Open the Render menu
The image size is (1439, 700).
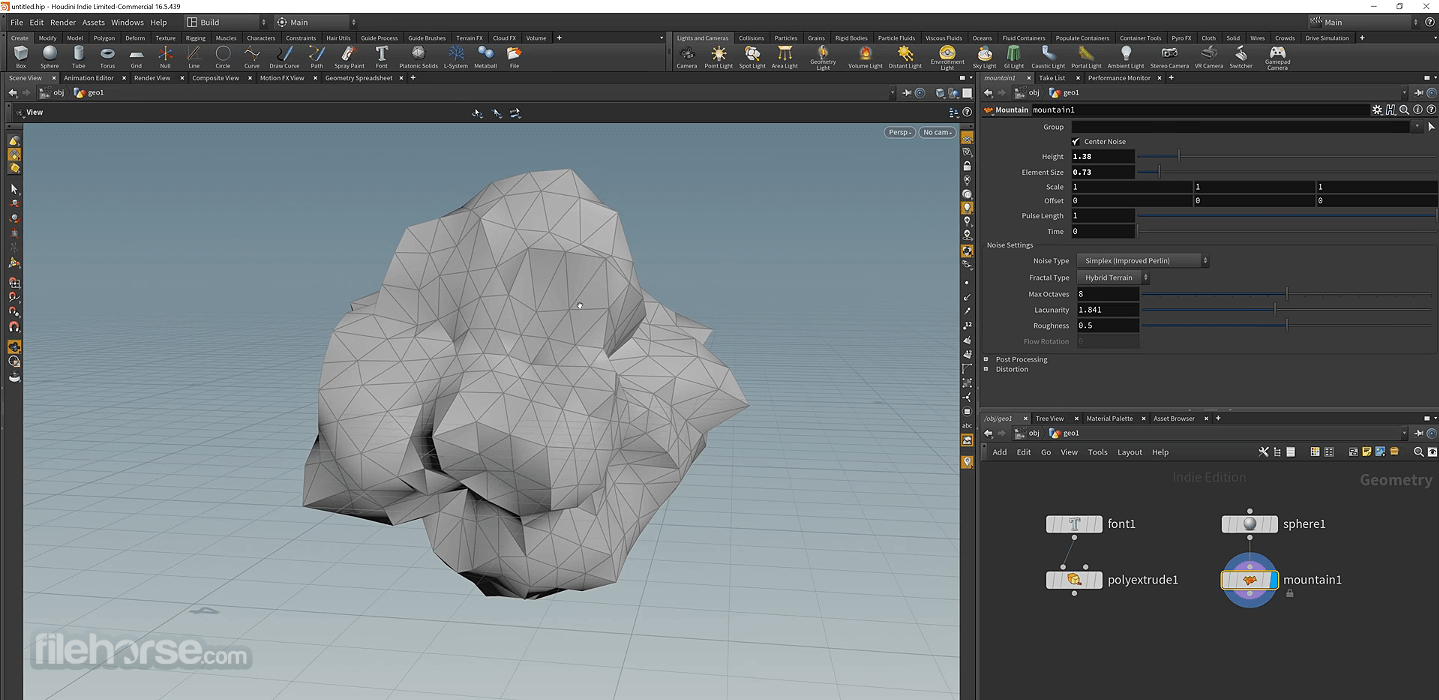coord(63,22)
